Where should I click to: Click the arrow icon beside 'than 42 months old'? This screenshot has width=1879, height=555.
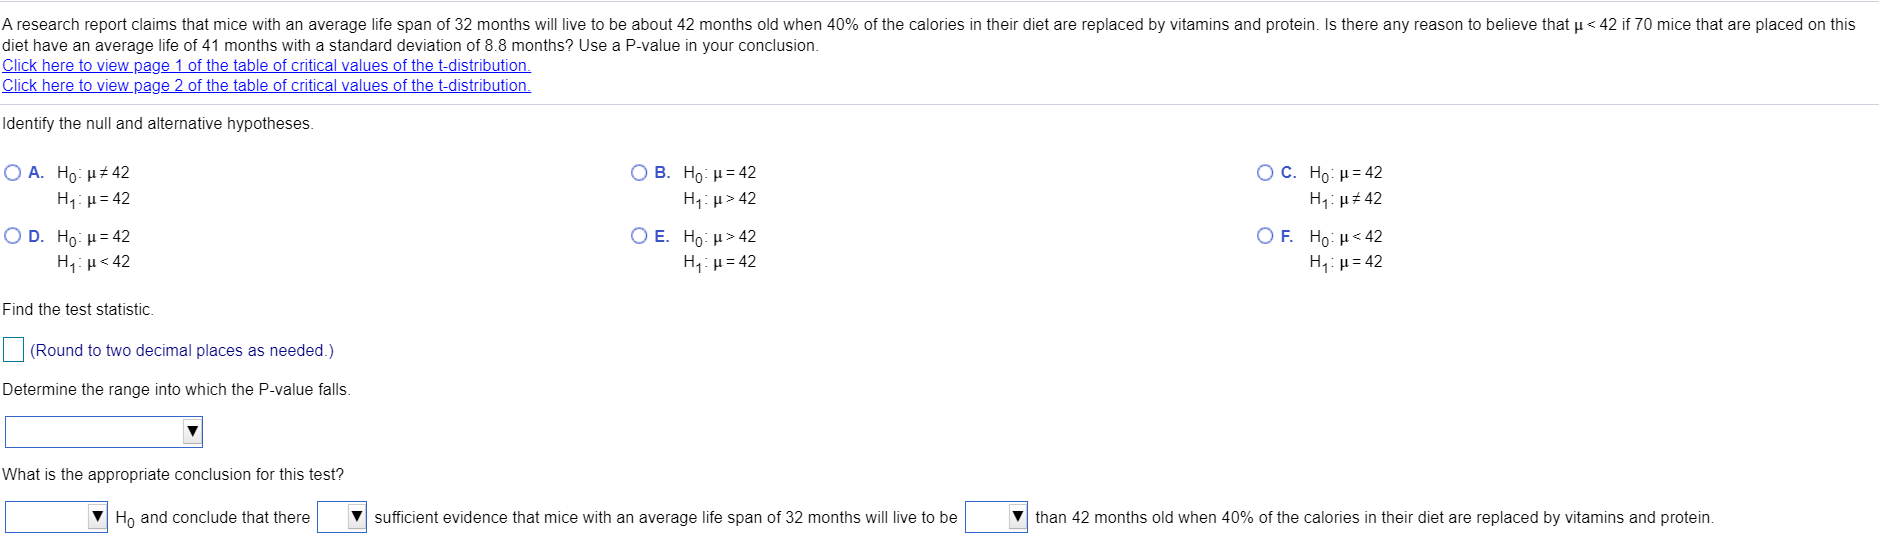click(x=1018, y=517)
